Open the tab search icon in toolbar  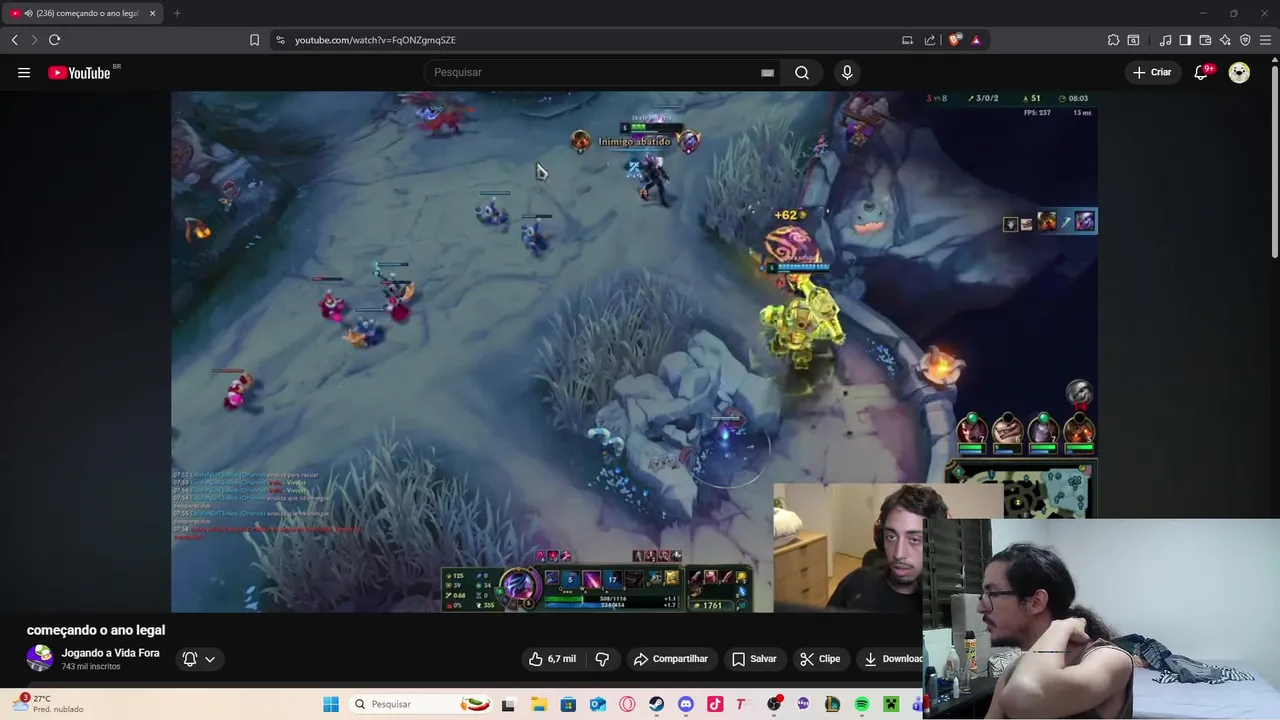click(x=1133, y=40)
